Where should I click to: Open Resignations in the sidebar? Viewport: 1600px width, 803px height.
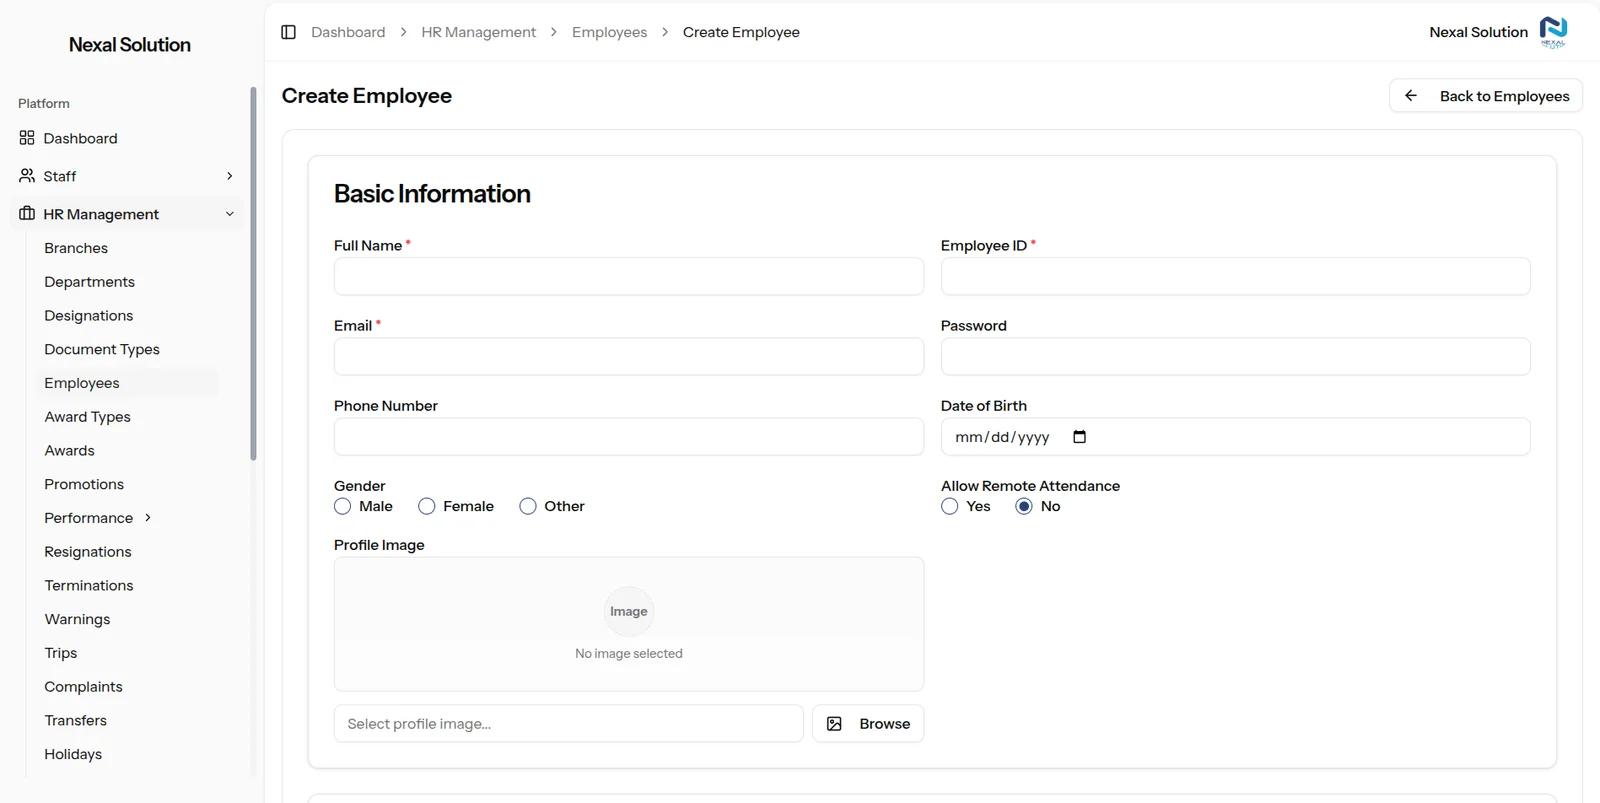click(x=88, y=552)
